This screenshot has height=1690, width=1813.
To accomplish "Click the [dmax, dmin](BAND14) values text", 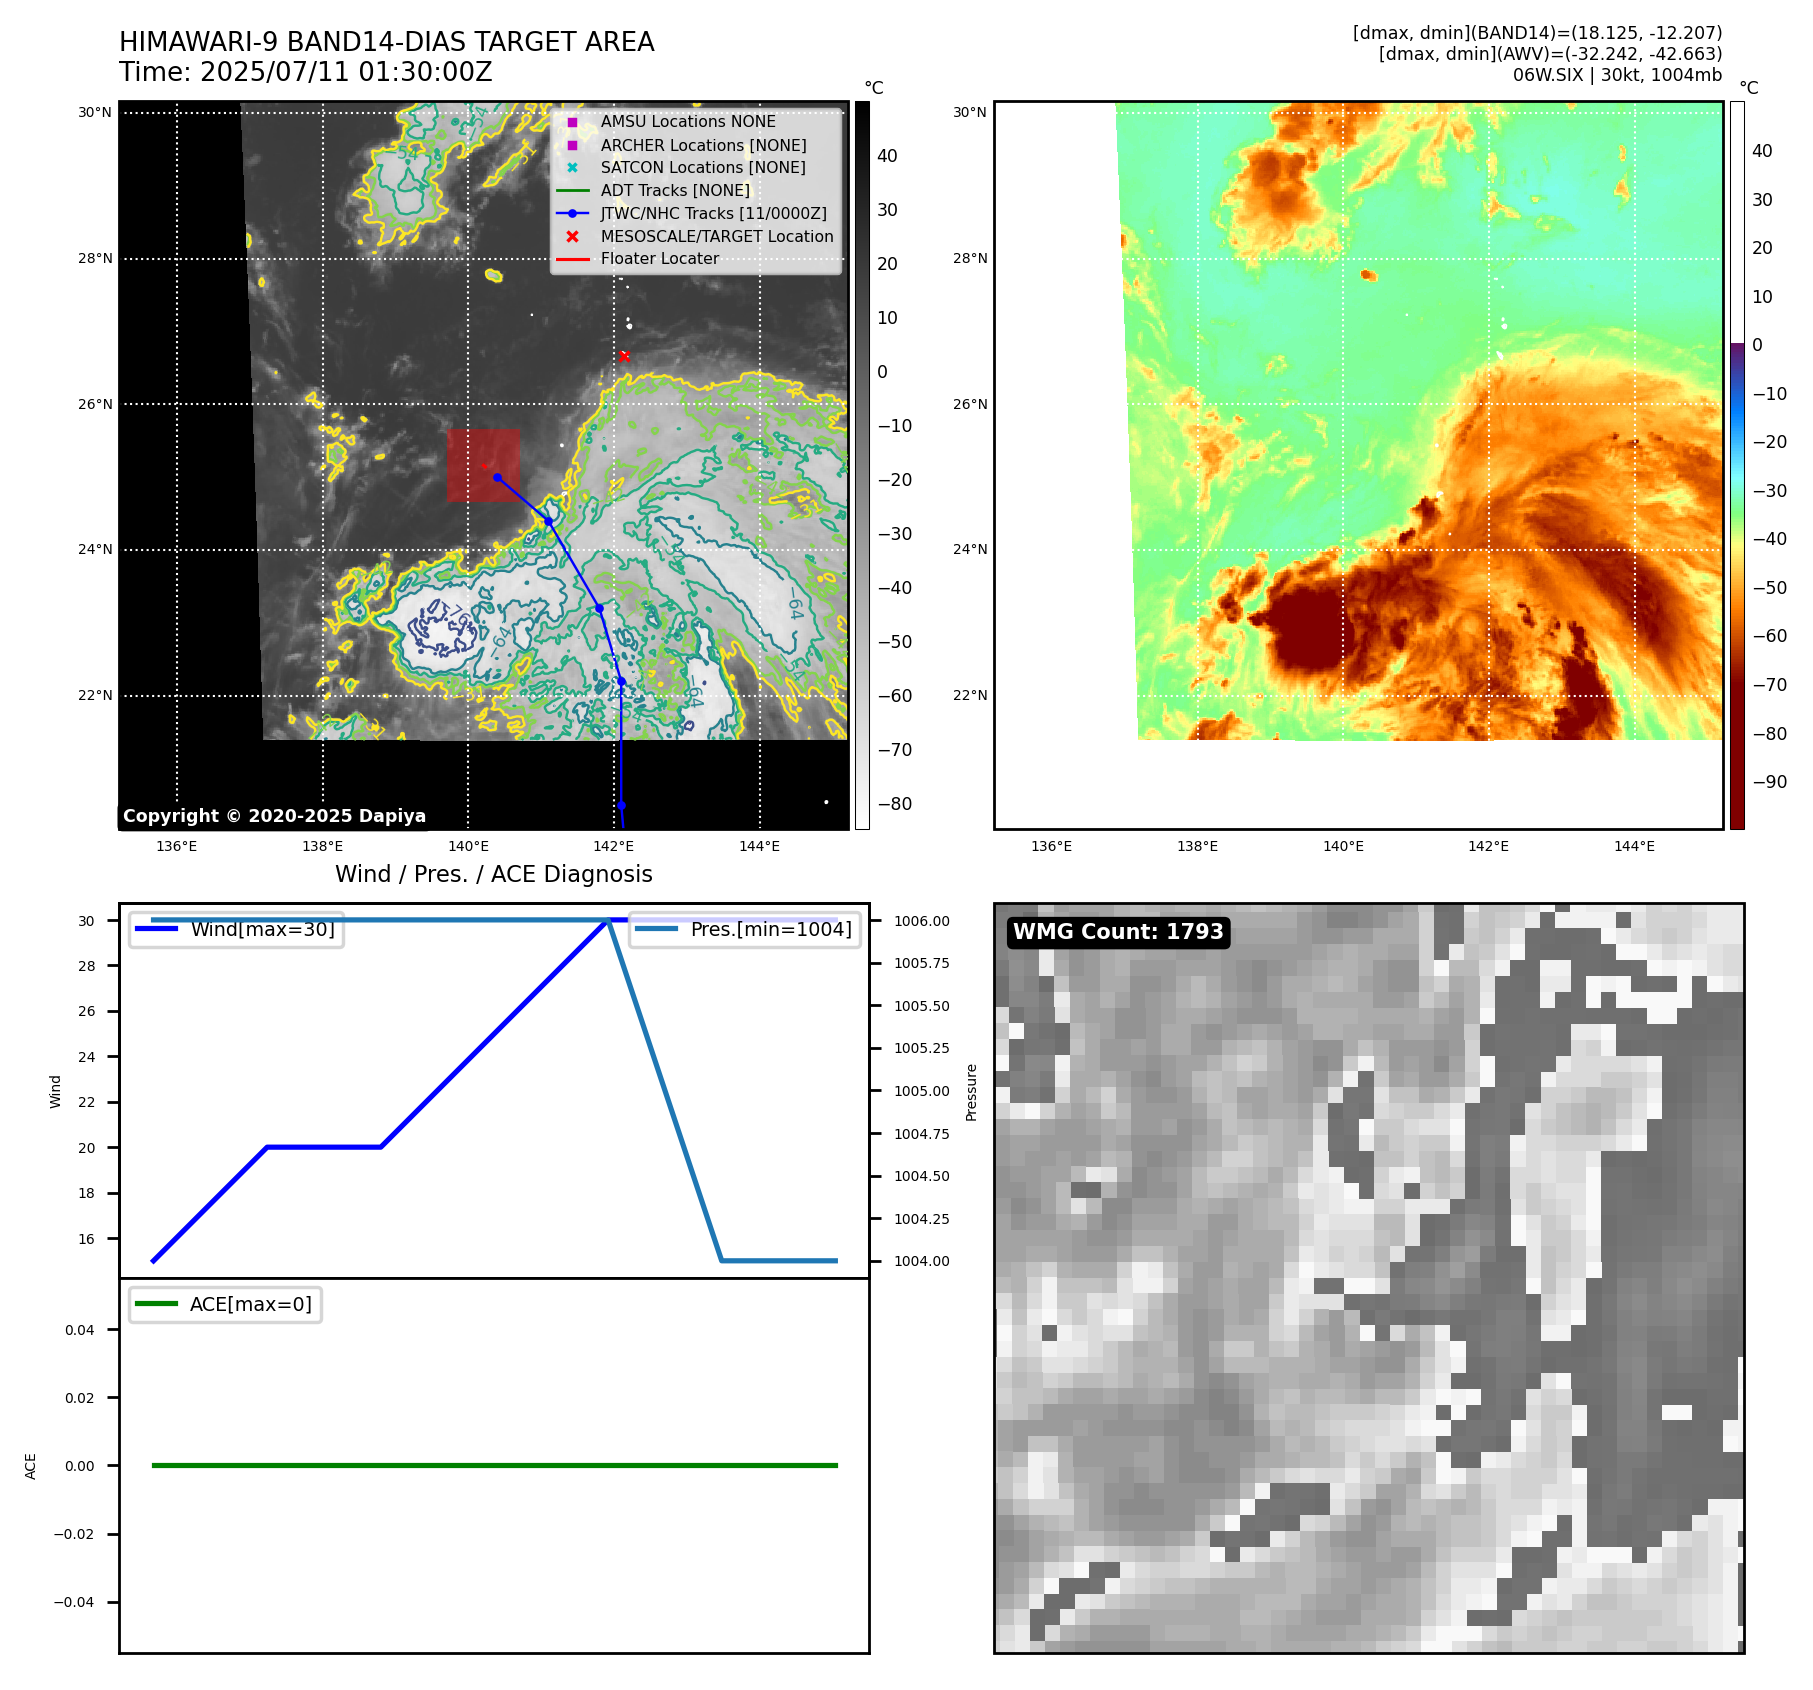I will click(x=1537, y=33).
